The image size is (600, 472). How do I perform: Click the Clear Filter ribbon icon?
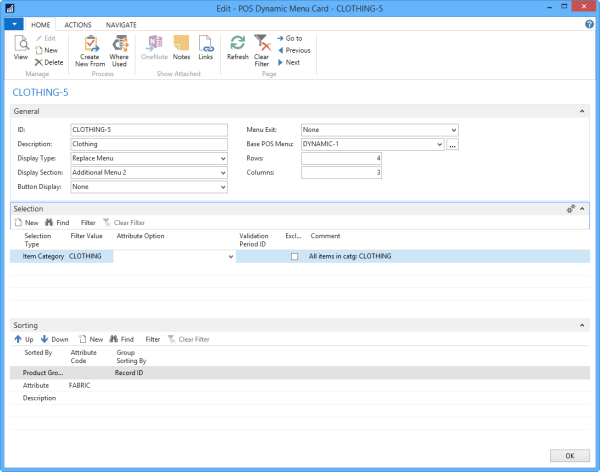tap(262, 47)
